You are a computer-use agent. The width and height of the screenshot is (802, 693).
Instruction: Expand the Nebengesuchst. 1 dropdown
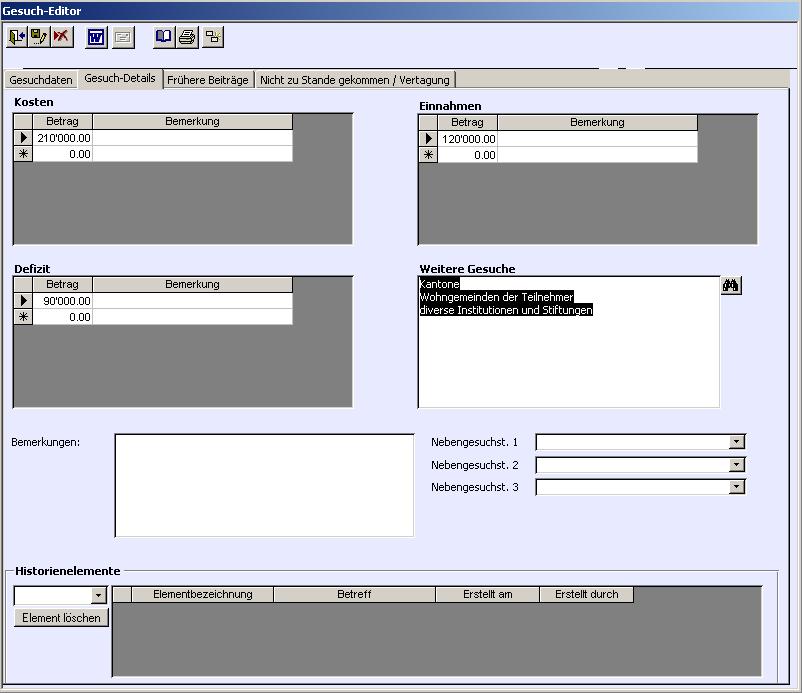click(x=737, y=442)
